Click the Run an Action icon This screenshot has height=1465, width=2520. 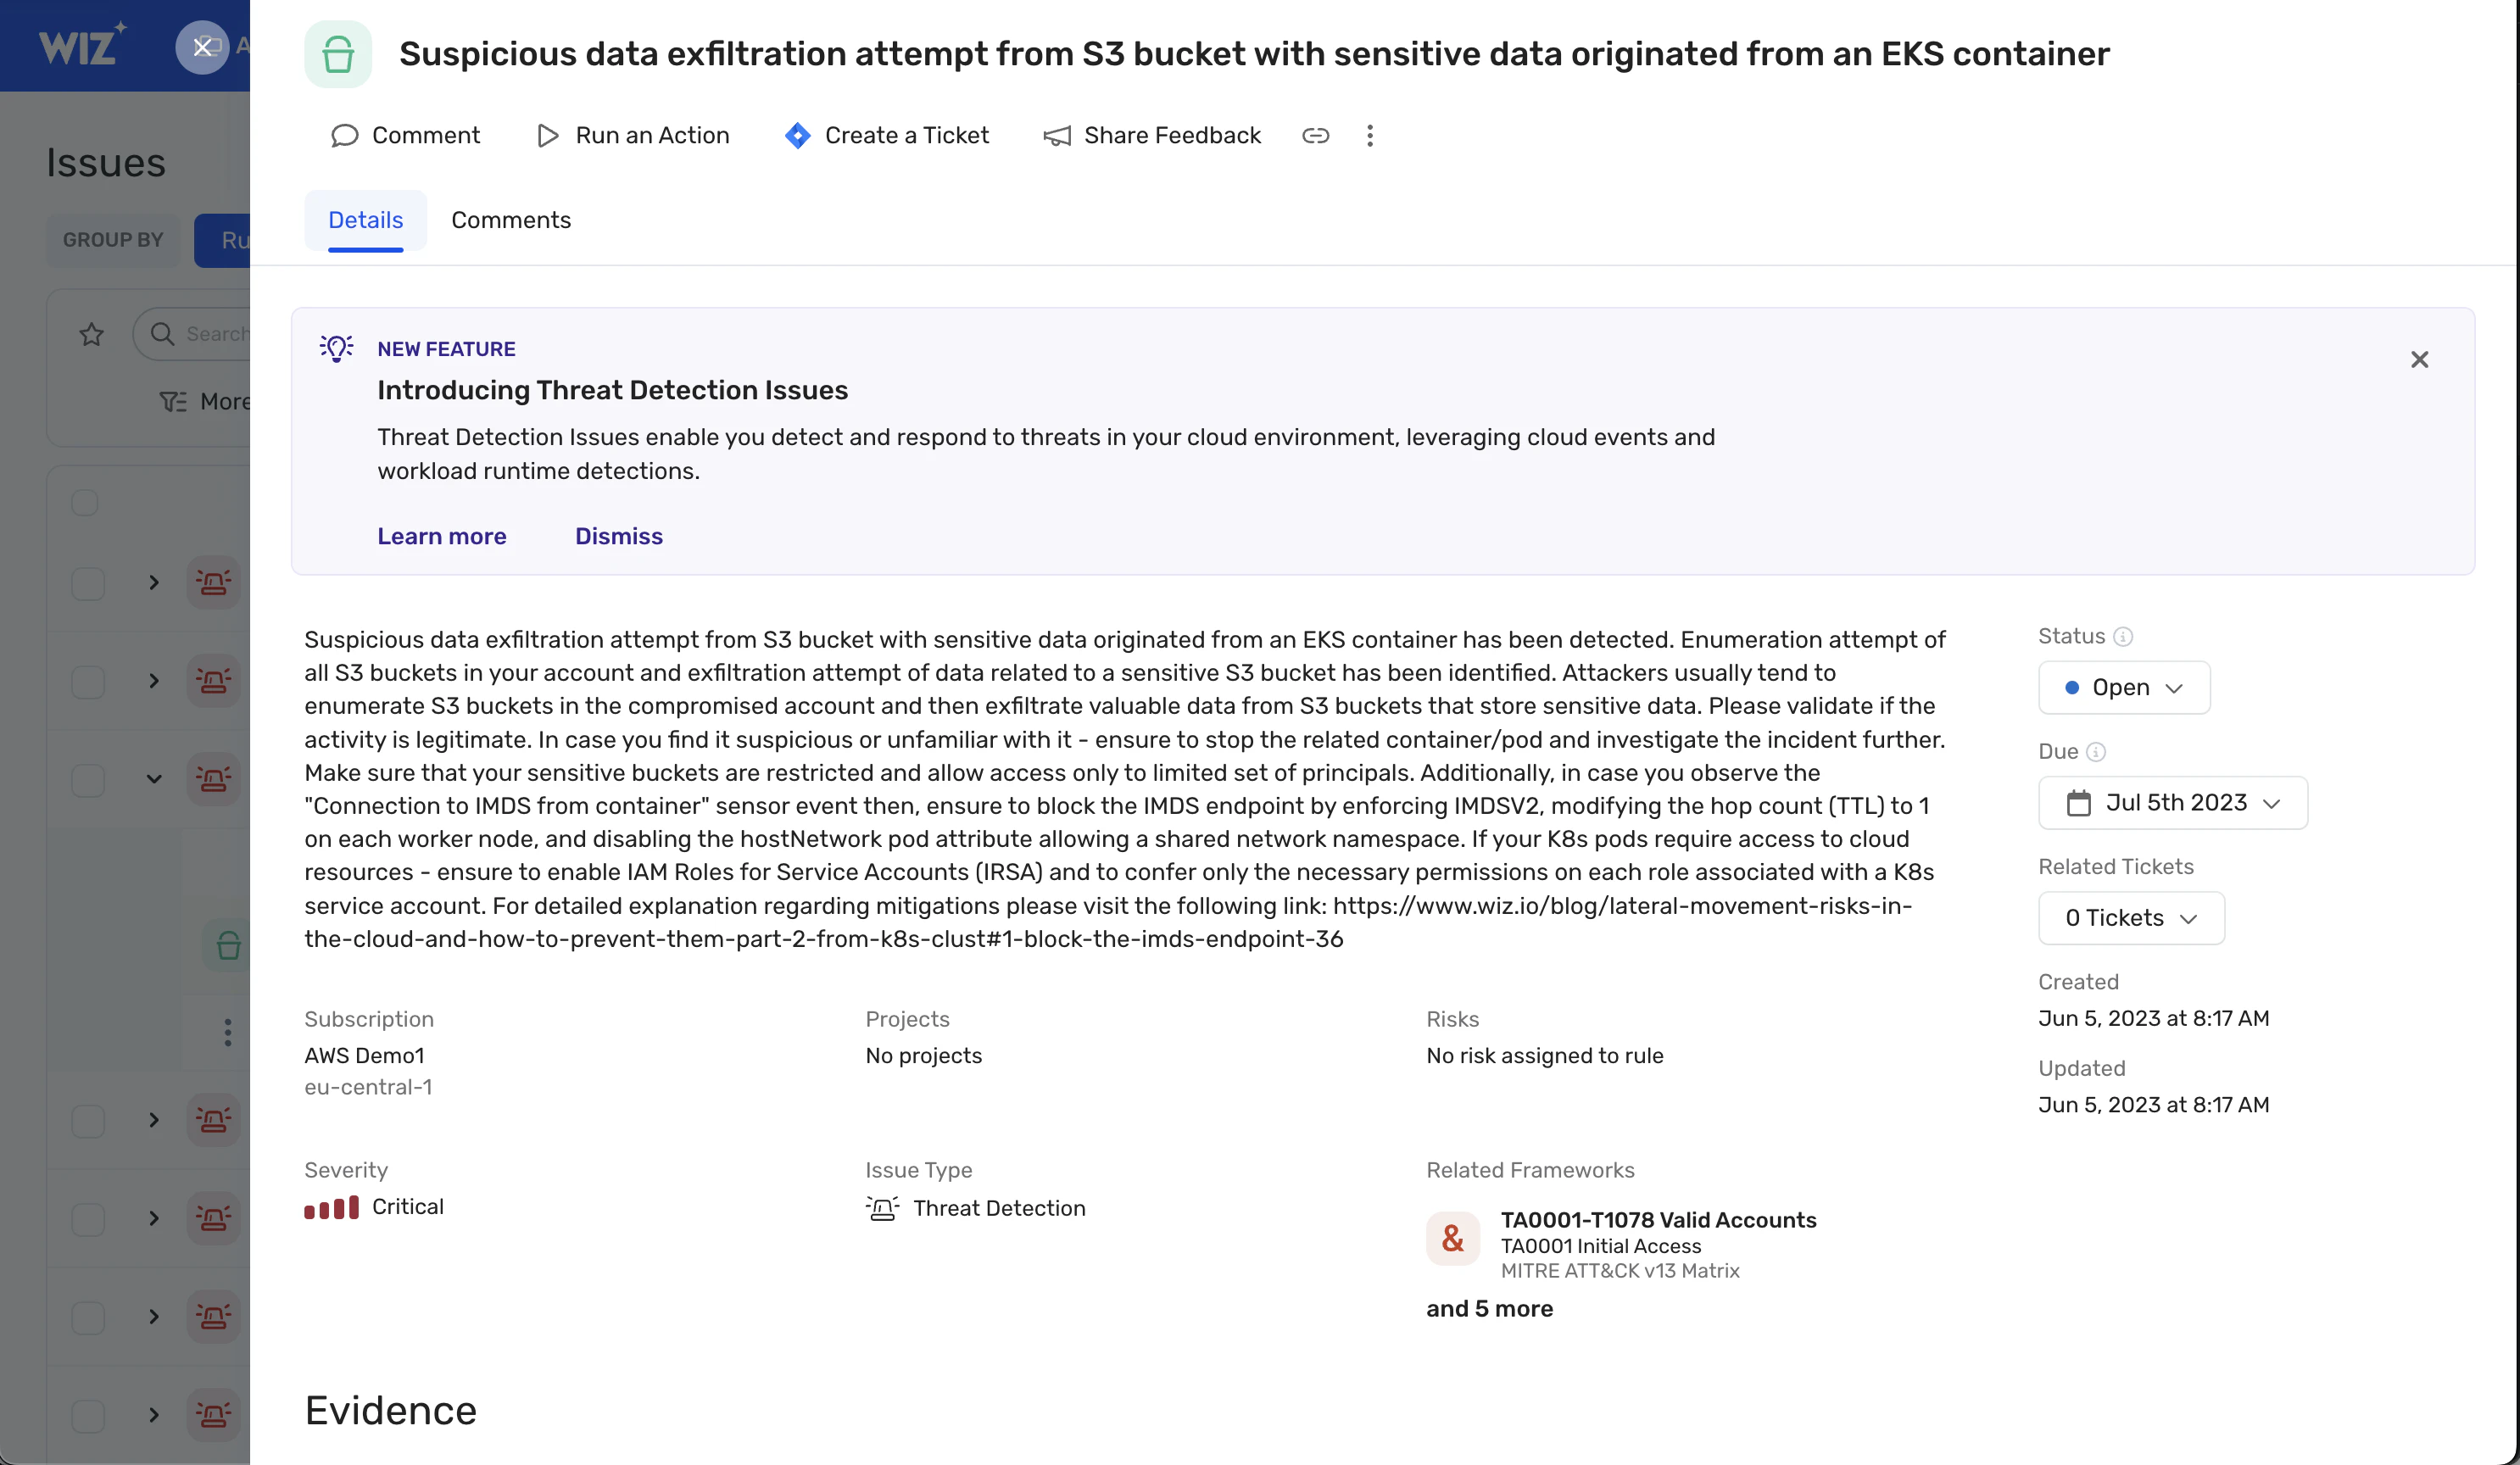pos(548,136)
